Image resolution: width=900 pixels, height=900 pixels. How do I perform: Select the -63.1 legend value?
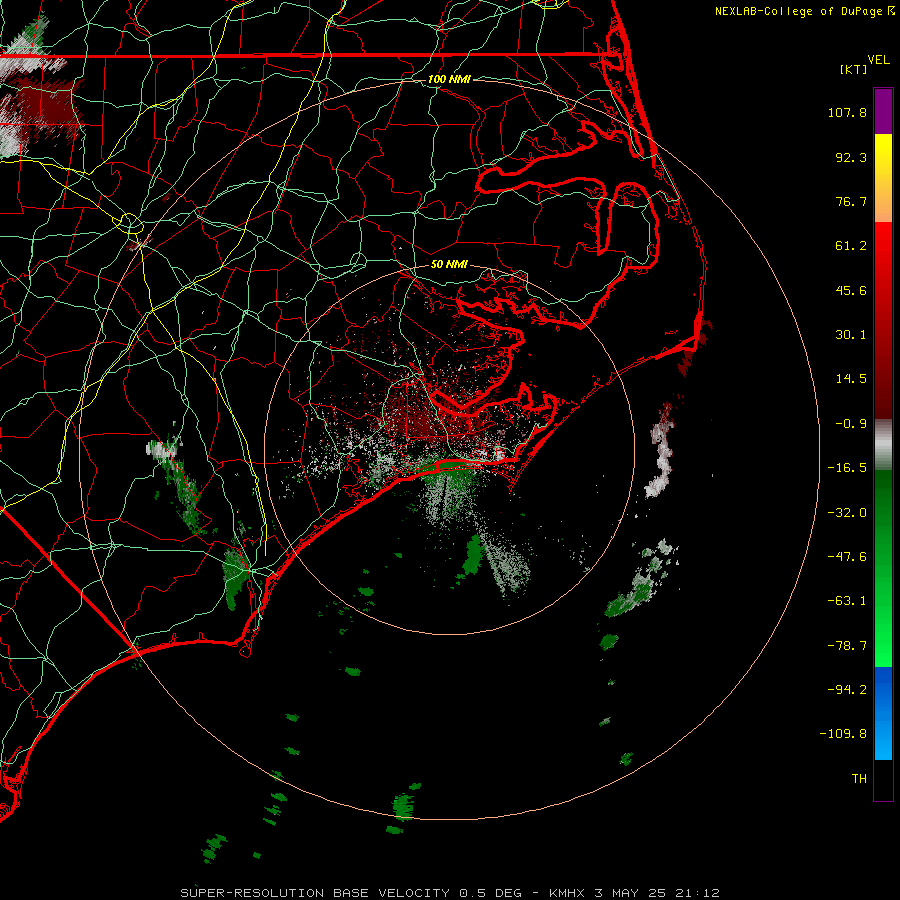coord(847,601)
